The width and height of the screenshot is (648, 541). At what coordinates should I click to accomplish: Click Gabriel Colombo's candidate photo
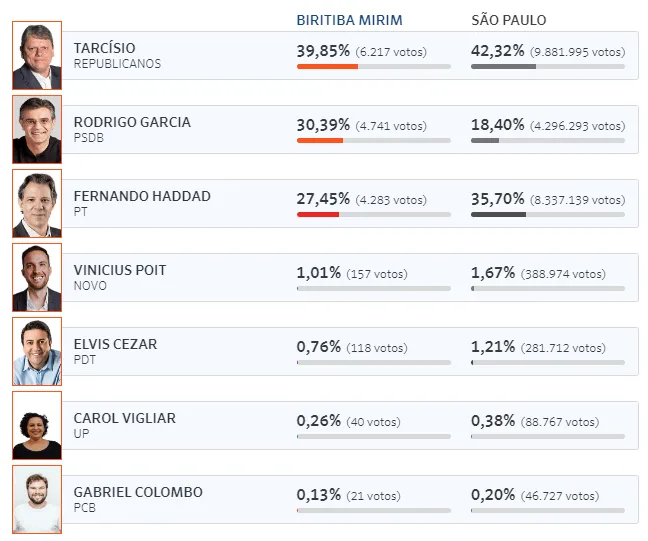click(37, 500)
